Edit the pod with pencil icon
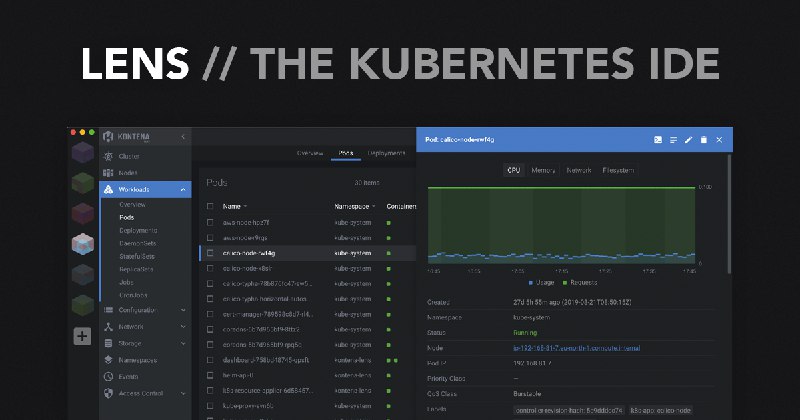 (x=688, y=140)
